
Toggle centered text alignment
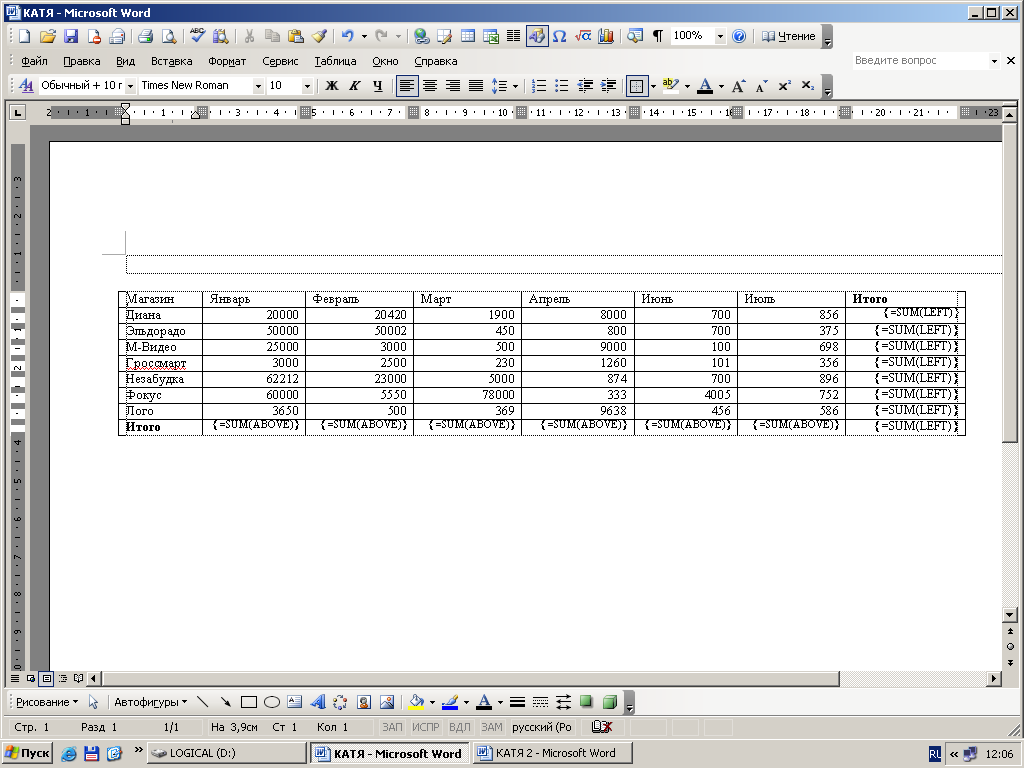coord(430,86)
